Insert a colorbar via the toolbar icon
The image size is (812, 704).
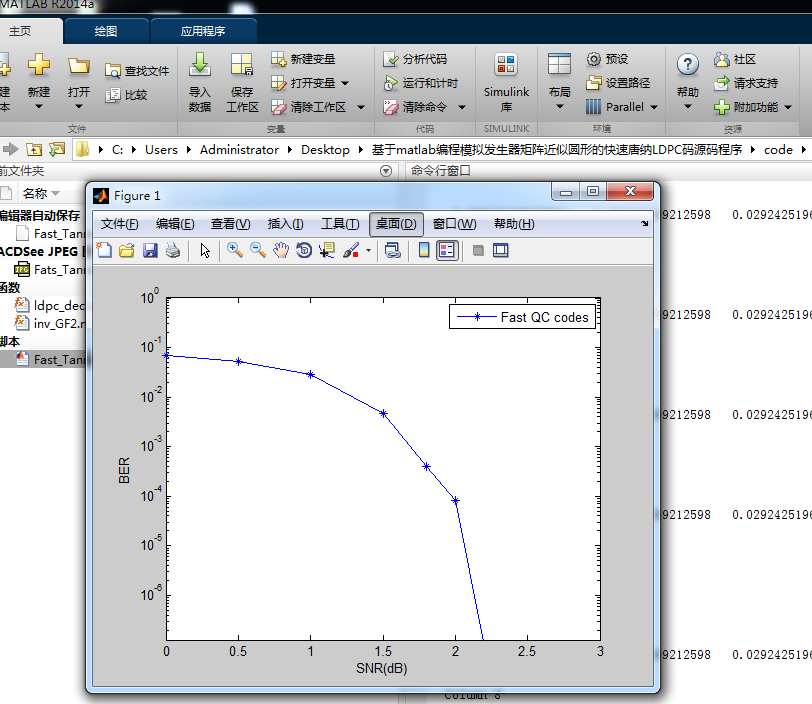424,251
